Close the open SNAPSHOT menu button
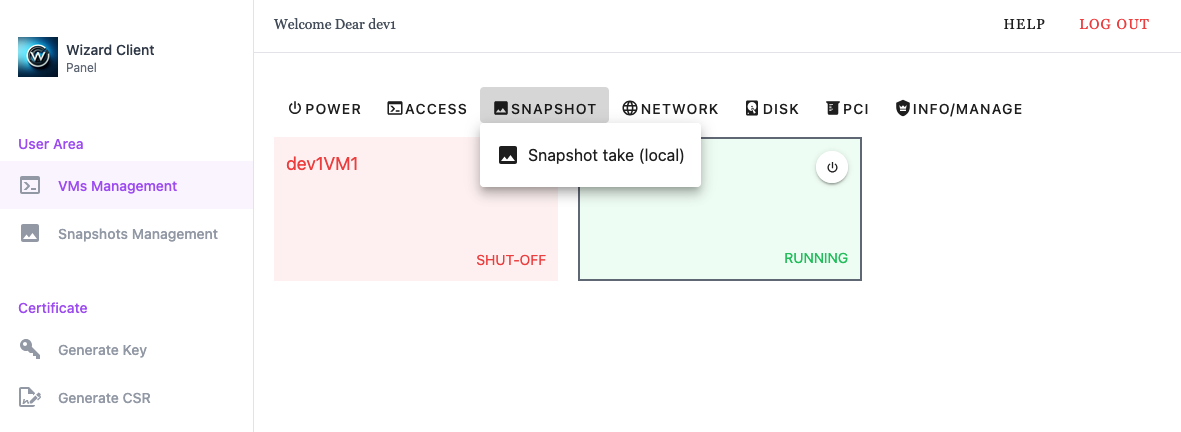Viewport: 1181px width, 432px height. pos(544,108)
